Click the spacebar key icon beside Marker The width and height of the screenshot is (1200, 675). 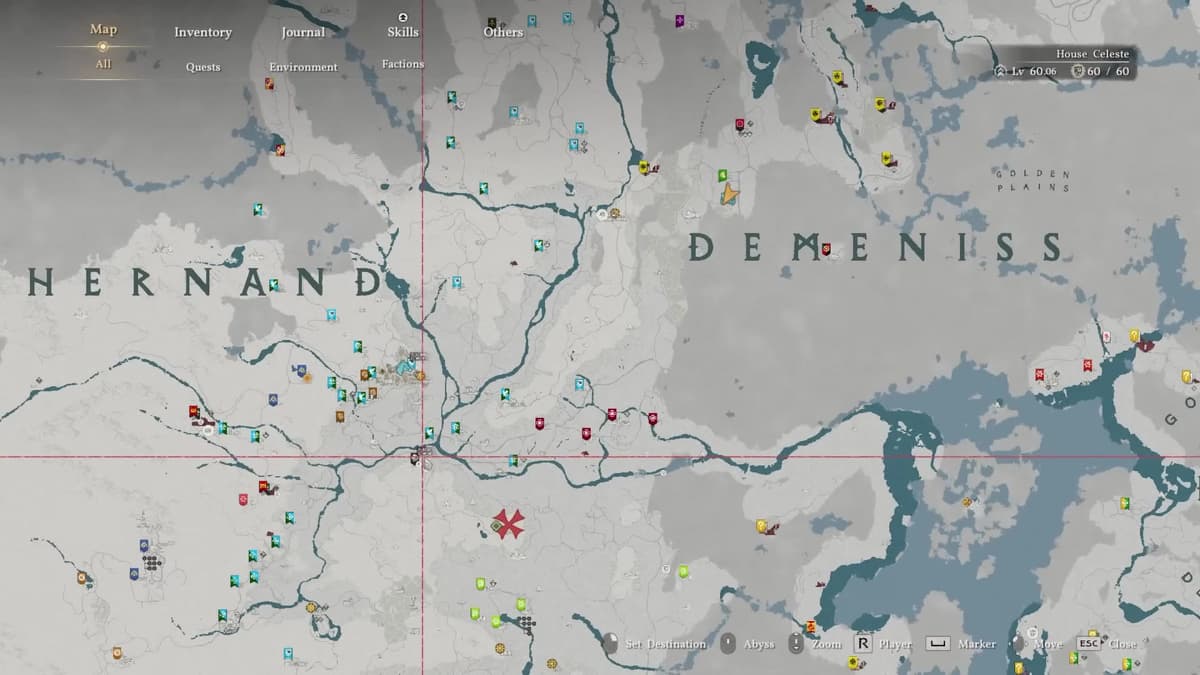click(937, 643)
